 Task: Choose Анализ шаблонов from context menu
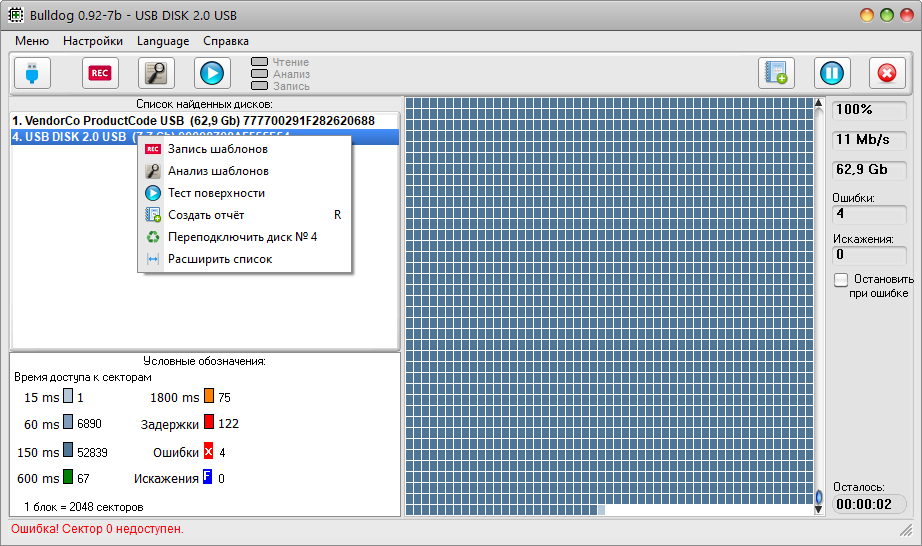pos(245,171)
